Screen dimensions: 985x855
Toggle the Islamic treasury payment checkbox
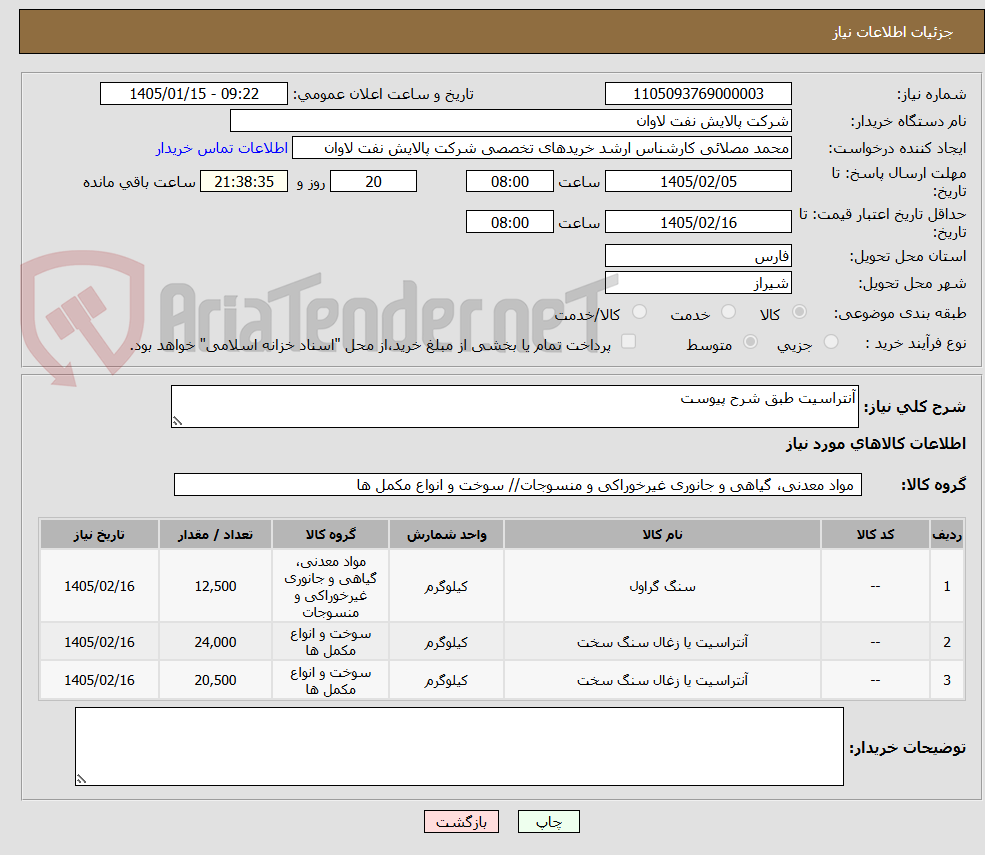pyautogui.click(x=628, y=342)
